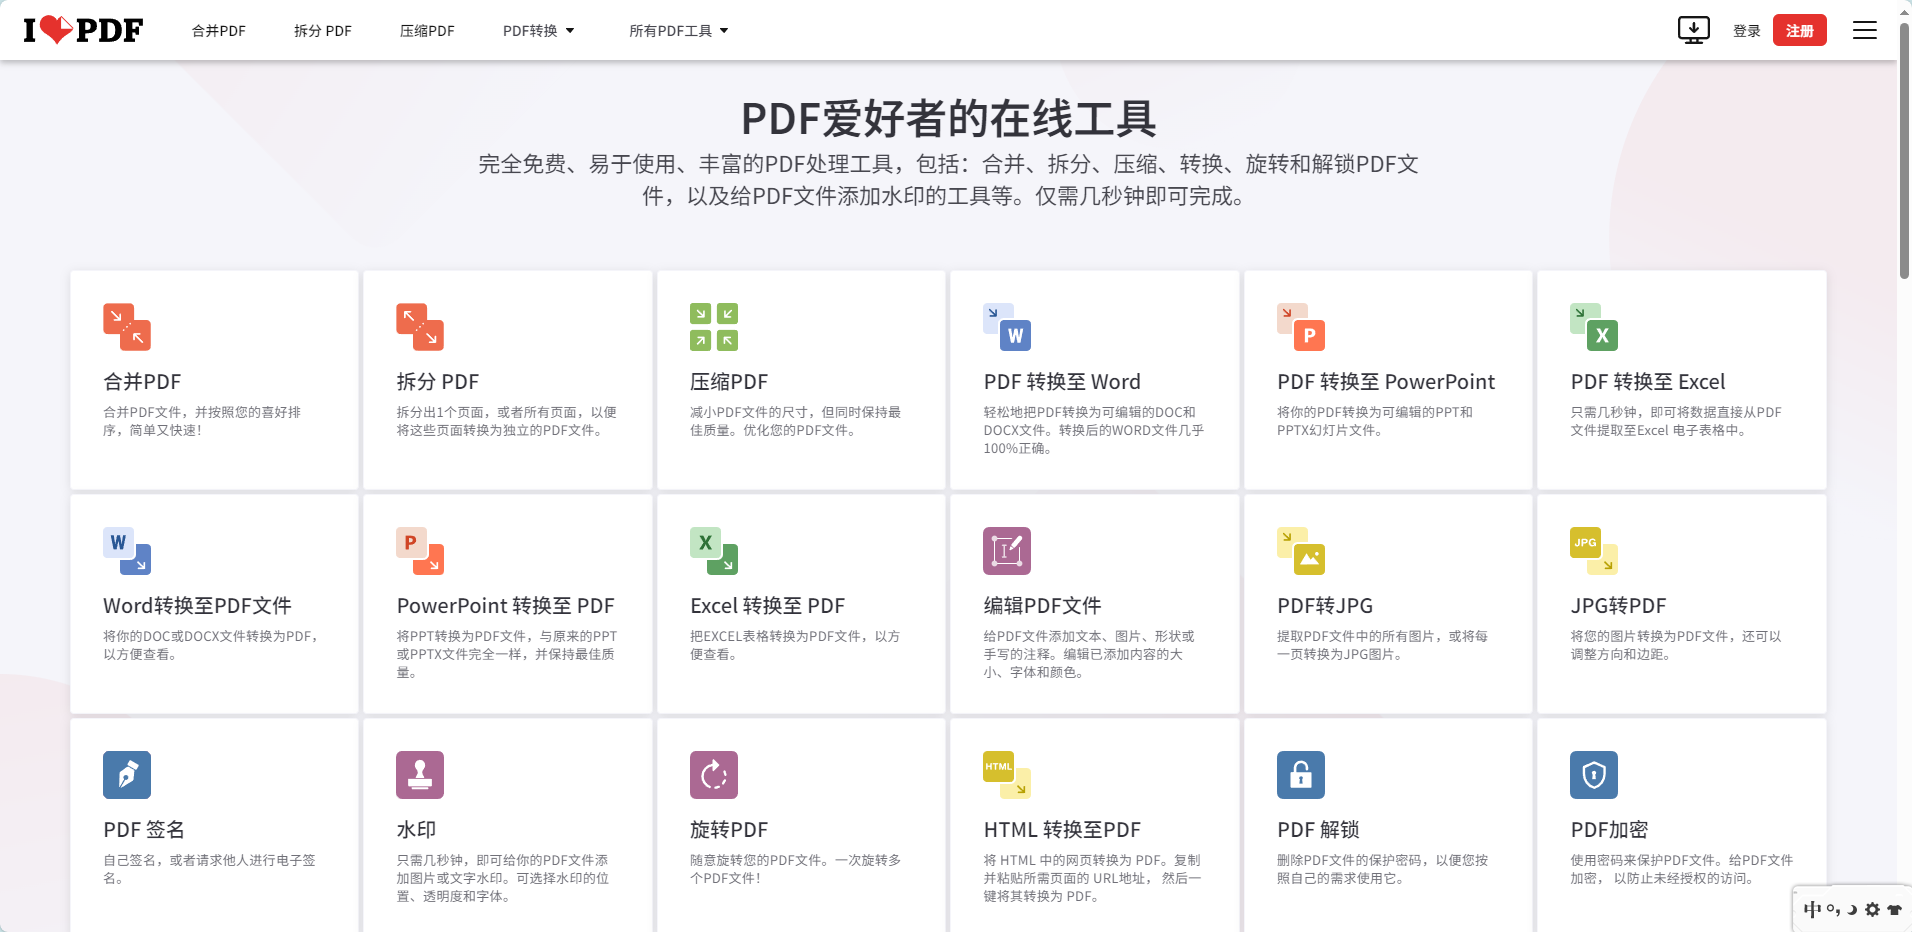Open the 压缩PDF card title
The image size is (1912, 932).
[729, 382]
